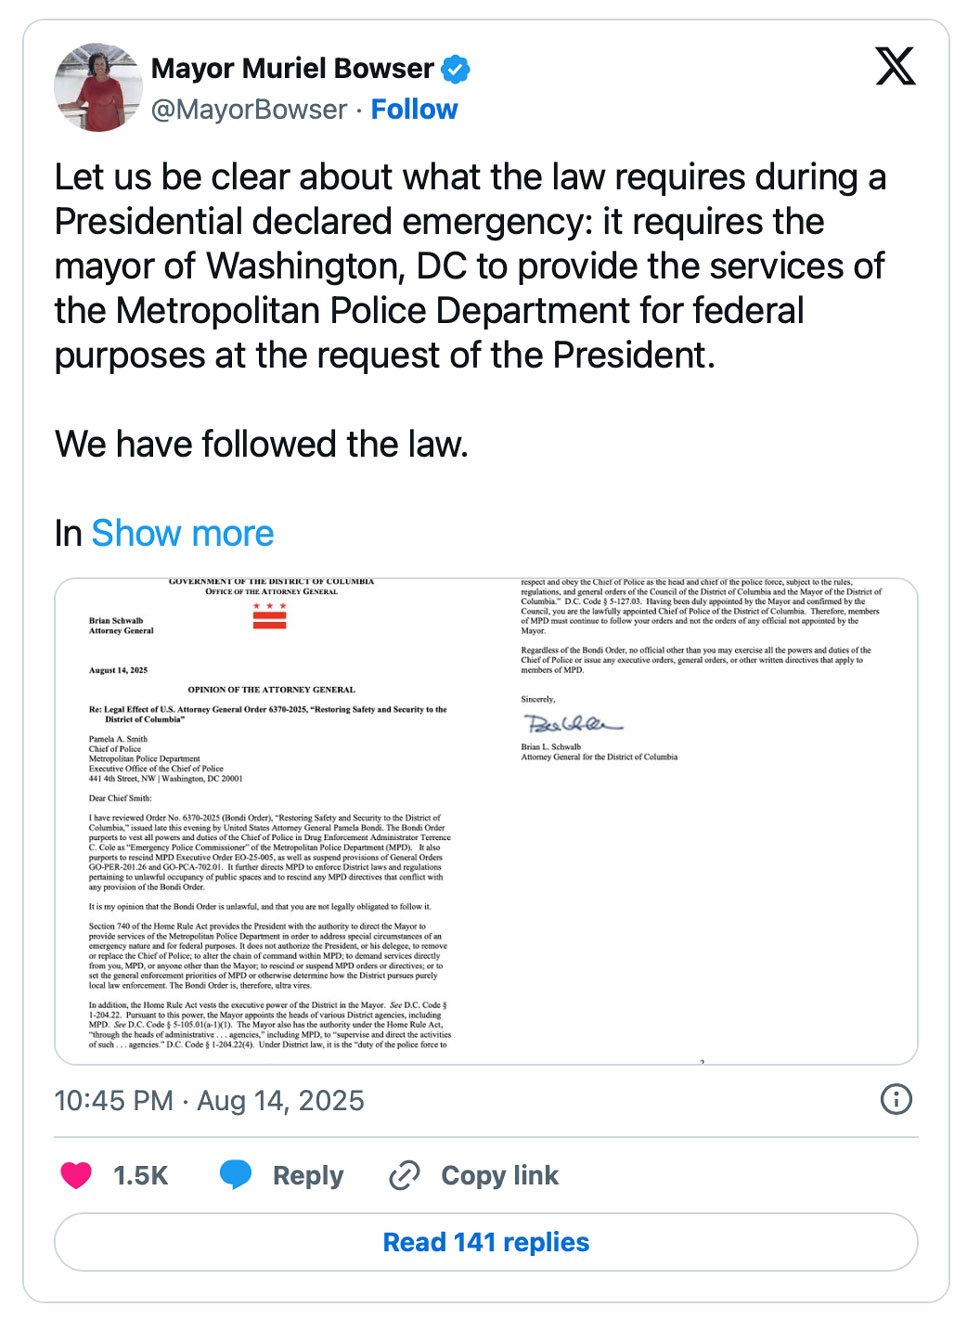Click the chain link copy icon
This screenshot has width=980, height=1333.
(404, 1175)
